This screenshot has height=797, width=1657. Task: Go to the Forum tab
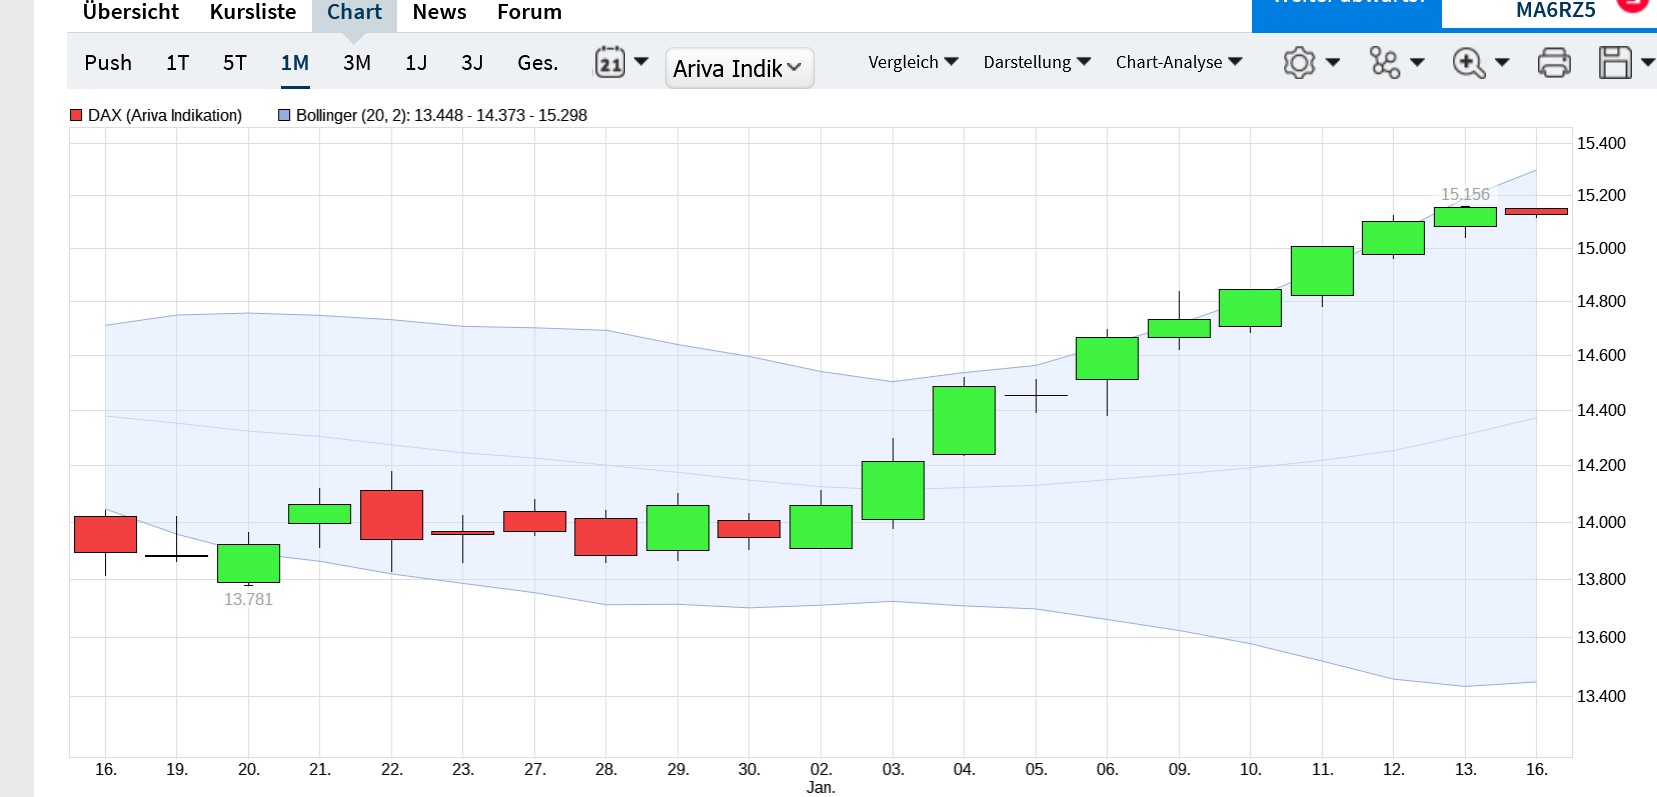coord(529,12)
